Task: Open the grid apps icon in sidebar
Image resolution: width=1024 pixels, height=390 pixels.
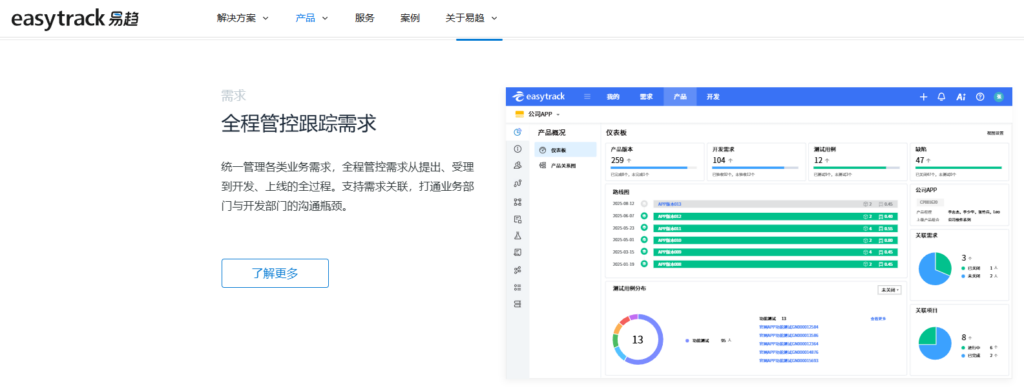Action: (518, 287)
